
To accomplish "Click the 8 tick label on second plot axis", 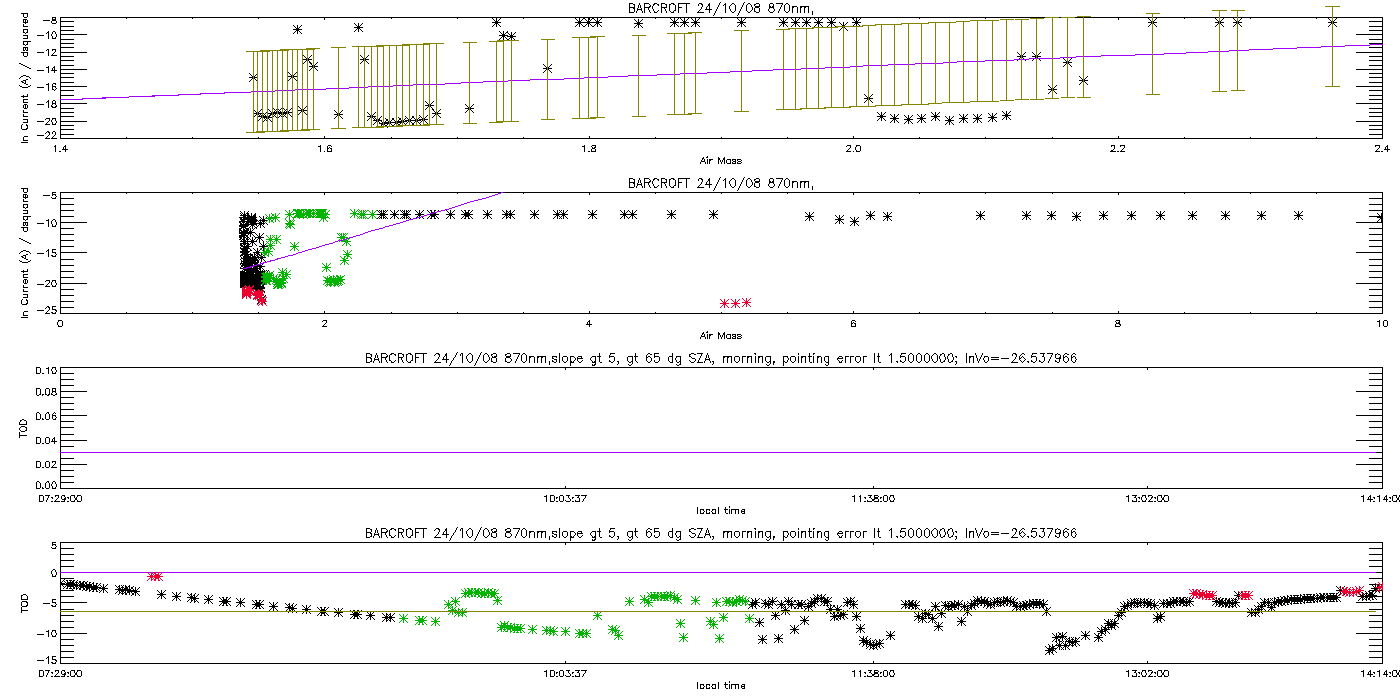I will click(1118, 324).
